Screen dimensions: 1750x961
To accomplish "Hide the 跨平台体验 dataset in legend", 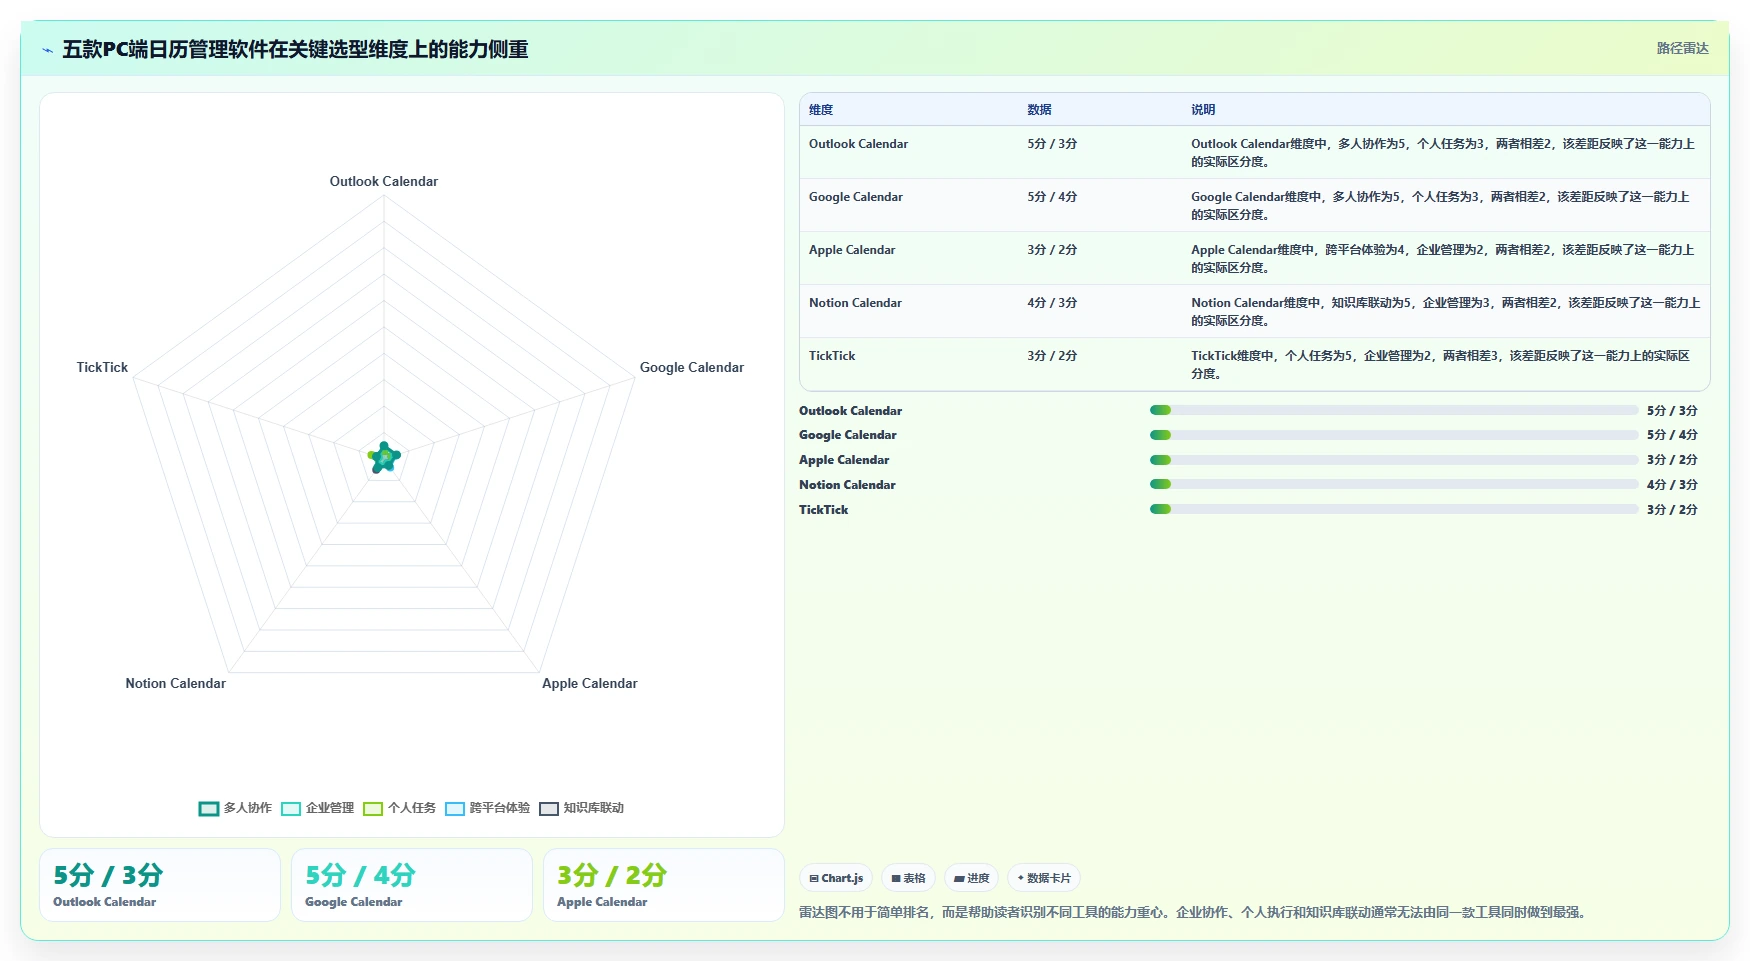I will [455, 809].
